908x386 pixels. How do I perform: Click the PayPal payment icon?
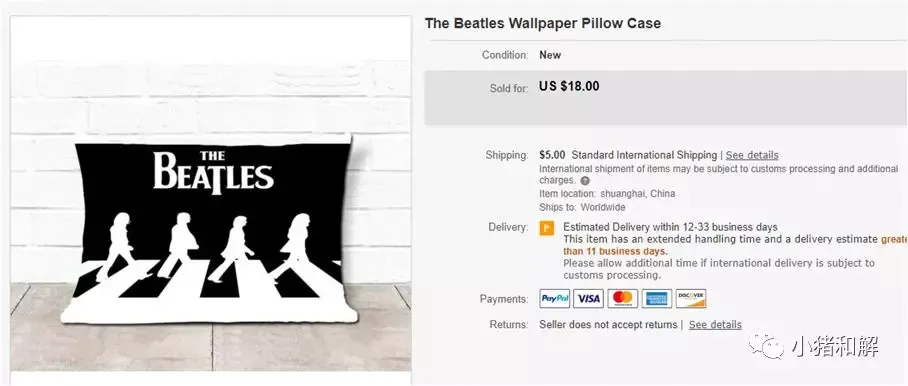(x=555, y=299)
